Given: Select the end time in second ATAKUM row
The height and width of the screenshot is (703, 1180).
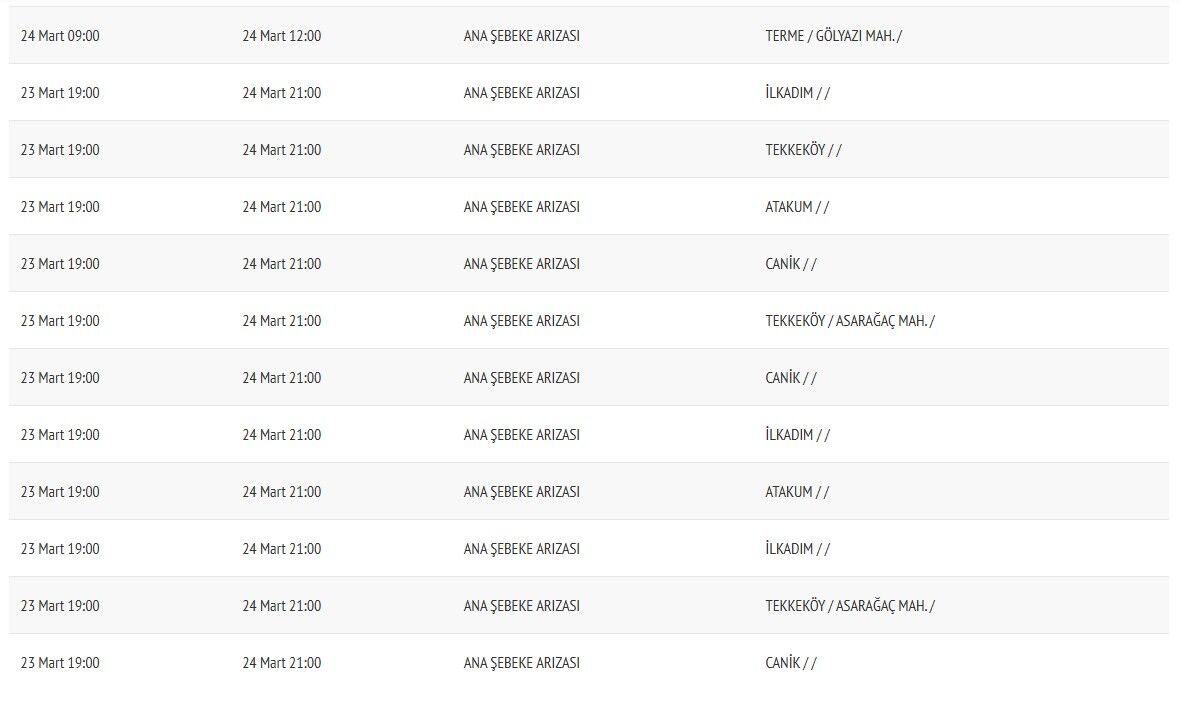Looking at the screenshot, I should 282,492.
